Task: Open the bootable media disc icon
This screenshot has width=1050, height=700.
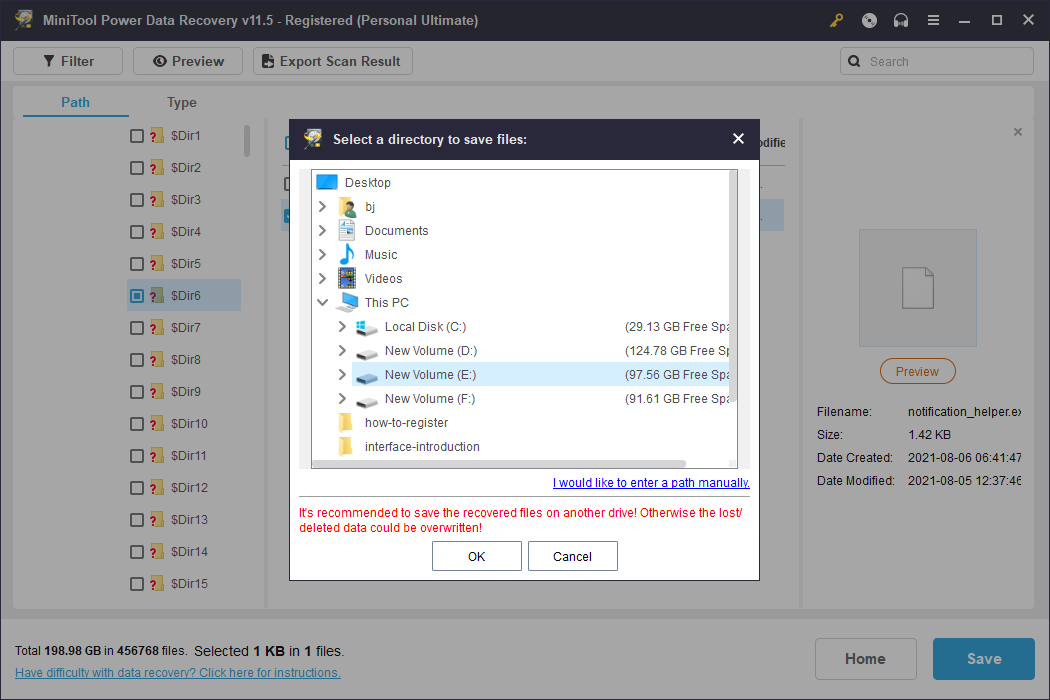Action: [869, 21]
